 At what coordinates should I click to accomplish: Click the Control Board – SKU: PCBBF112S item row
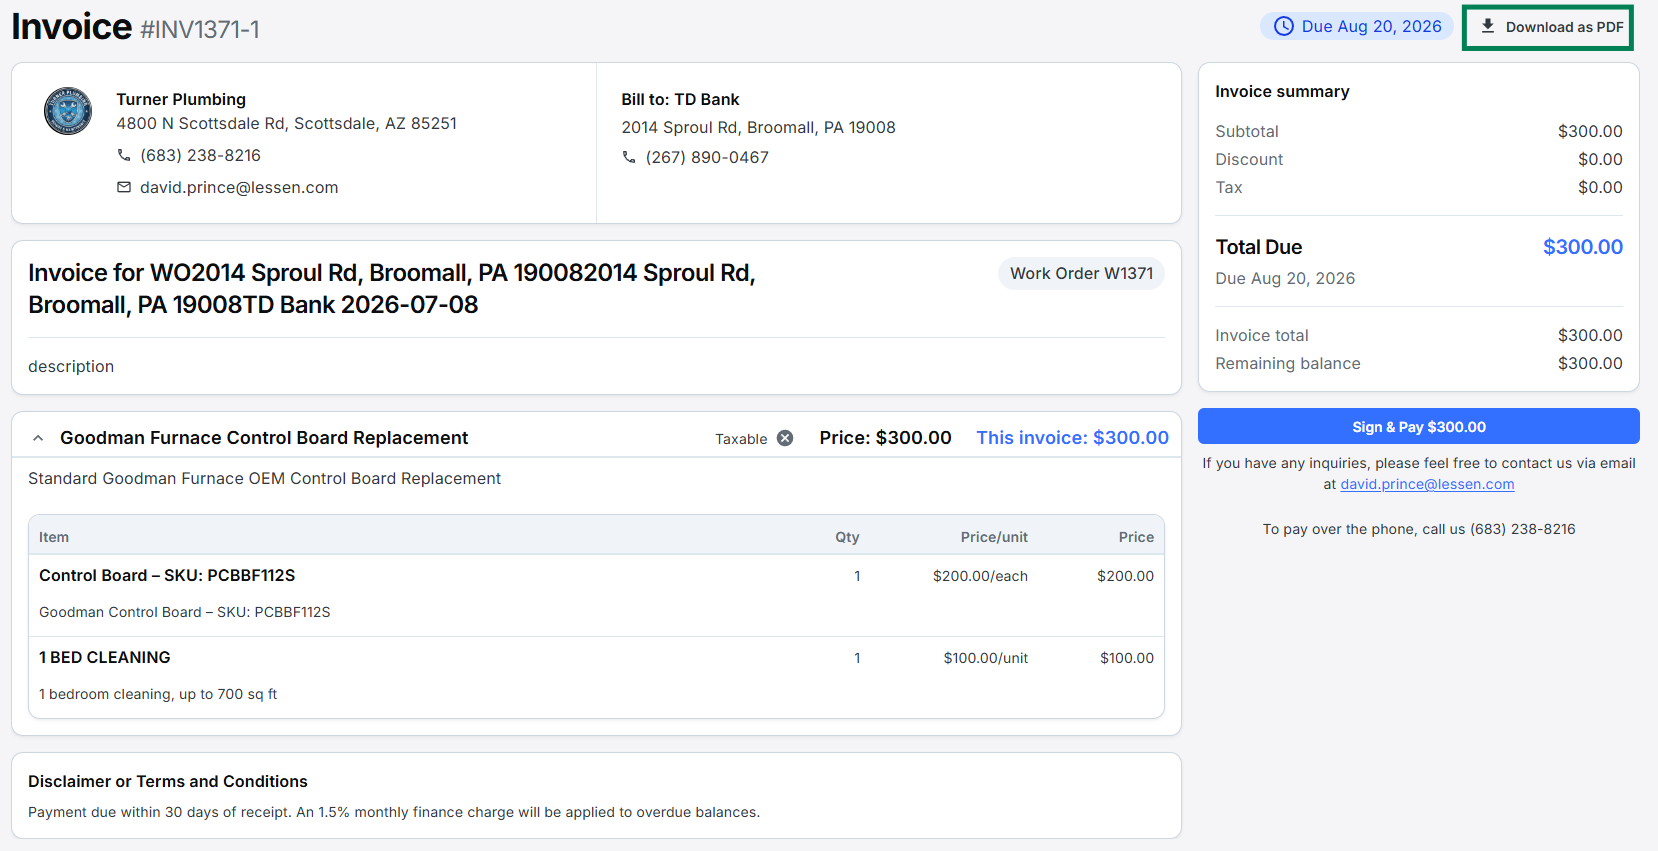click(x=596, y=595)
